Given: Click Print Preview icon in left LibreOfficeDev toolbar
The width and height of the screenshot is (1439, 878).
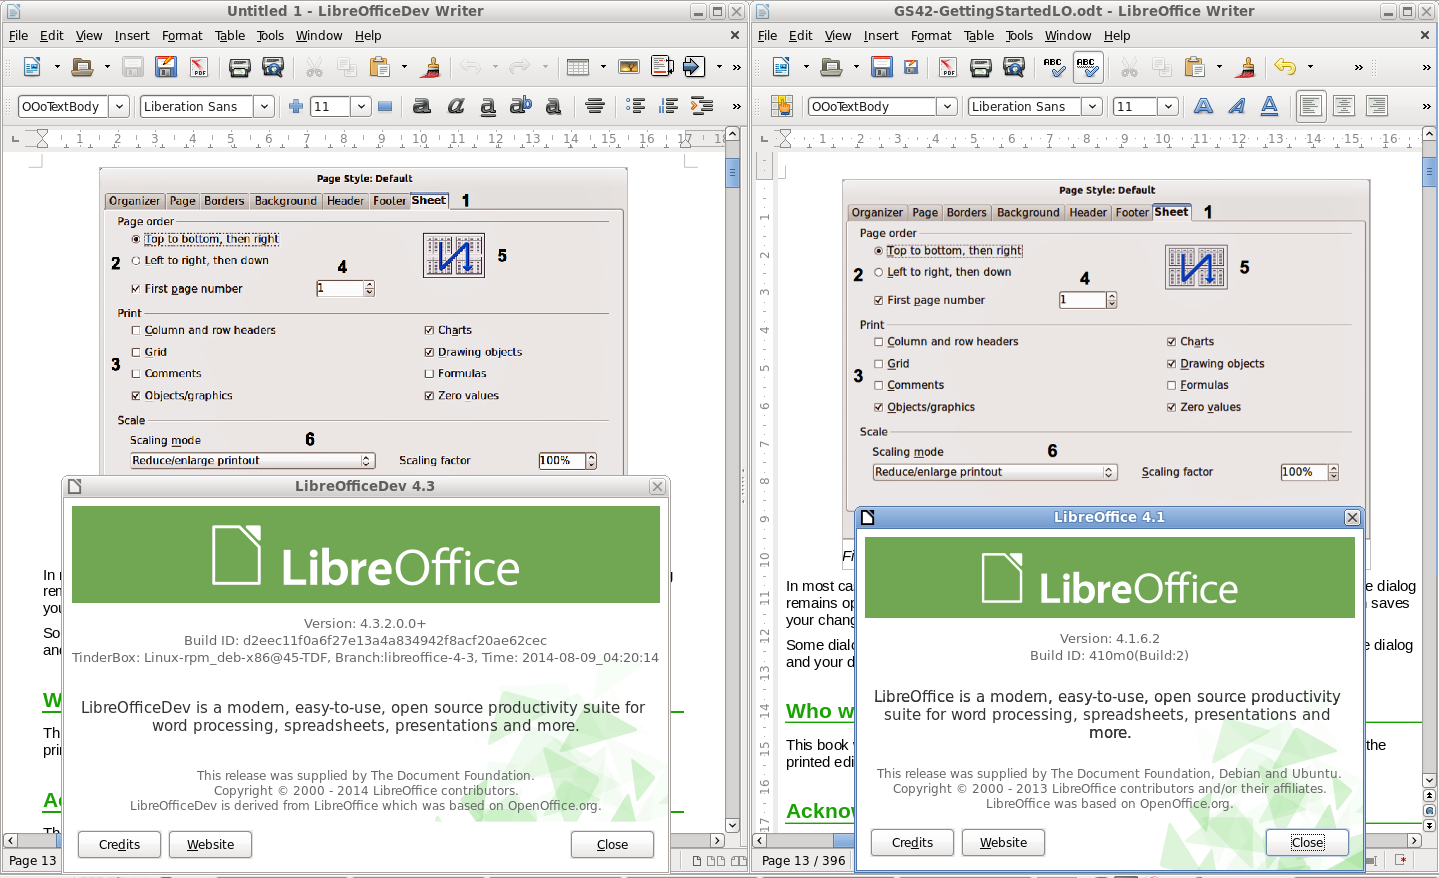Looking at the screenshot, I should pos(273,67).
